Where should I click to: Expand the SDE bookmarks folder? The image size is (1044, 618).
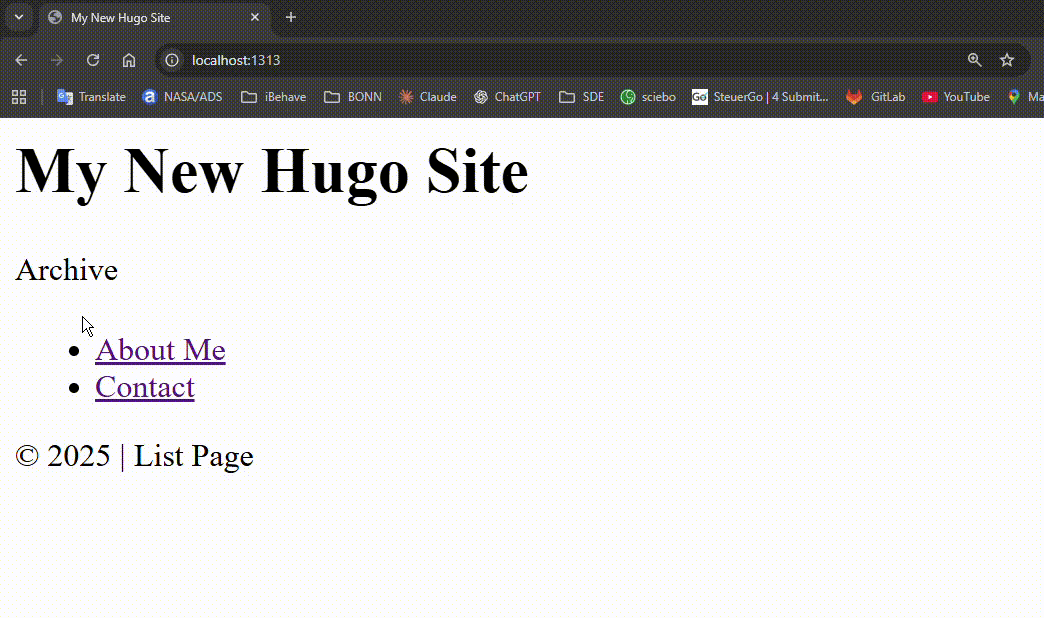[x=581, y=97]
